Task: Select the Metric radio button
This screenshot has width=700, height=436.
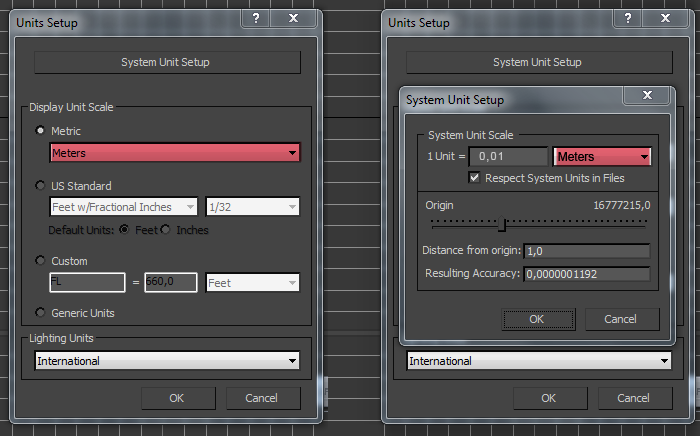Action: tap(40, 130)
